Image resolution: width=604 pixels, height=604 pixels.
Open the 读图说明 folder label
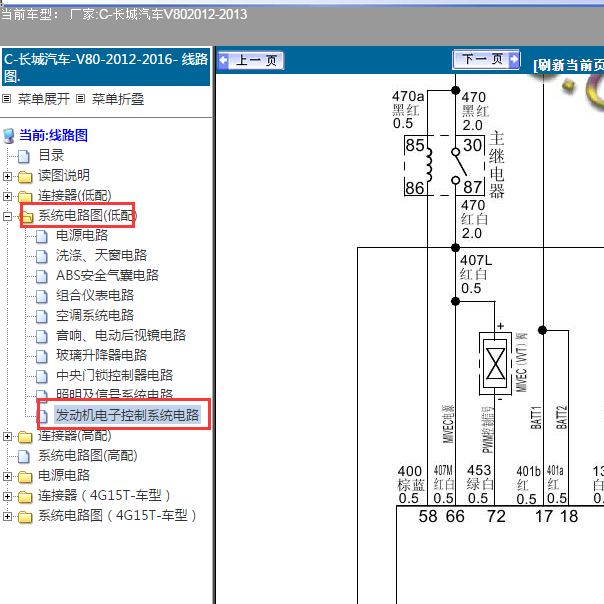(x=64, y=175)
